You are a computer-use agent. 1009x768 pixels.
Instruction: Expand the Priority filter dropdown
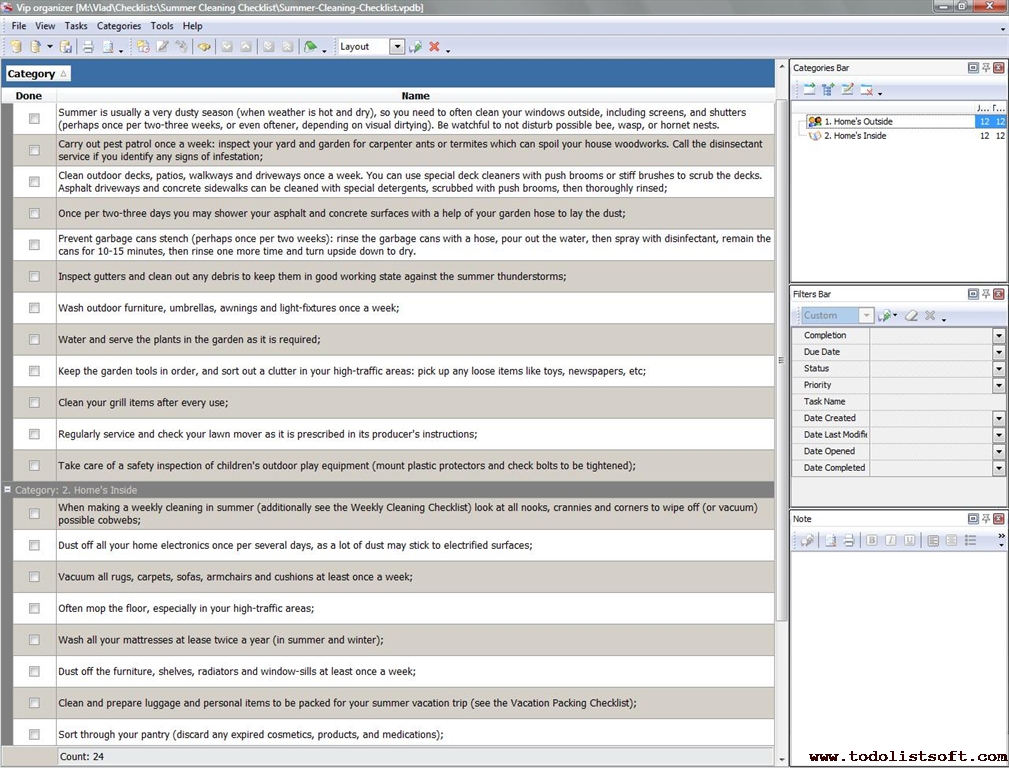998,385
